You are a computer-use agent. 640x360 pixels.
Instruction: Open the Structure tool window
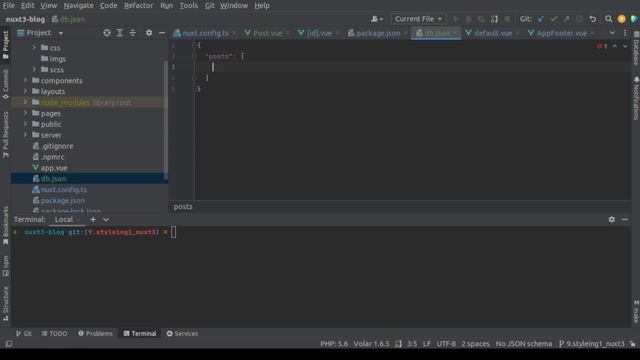[5, 303]
